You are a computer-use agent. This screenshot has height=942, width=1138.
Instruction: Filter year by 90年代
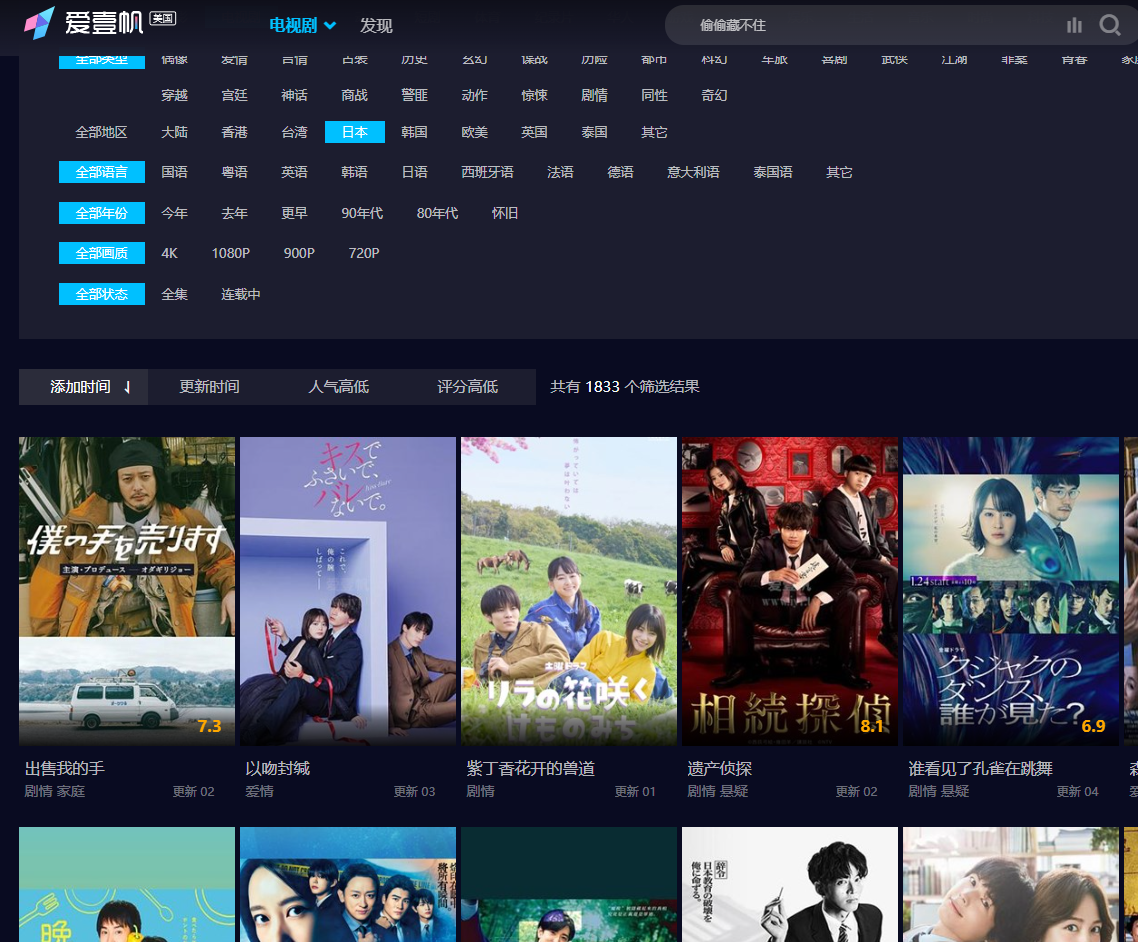(x=362, y=213)
